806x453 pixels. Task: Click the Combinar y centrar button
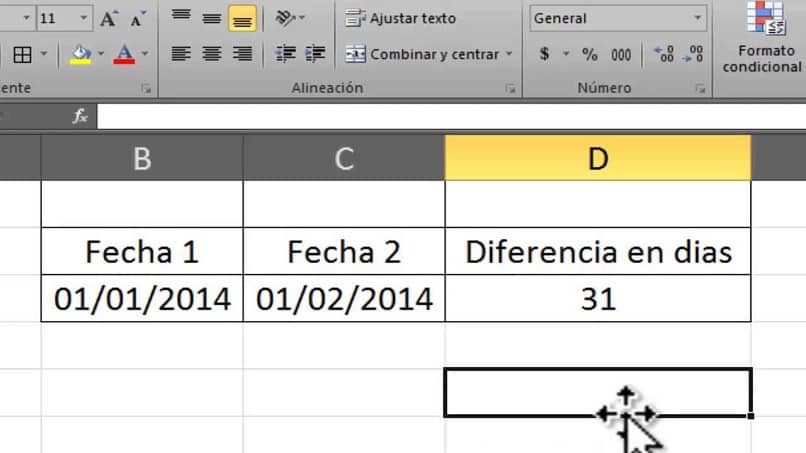[422, 54]
